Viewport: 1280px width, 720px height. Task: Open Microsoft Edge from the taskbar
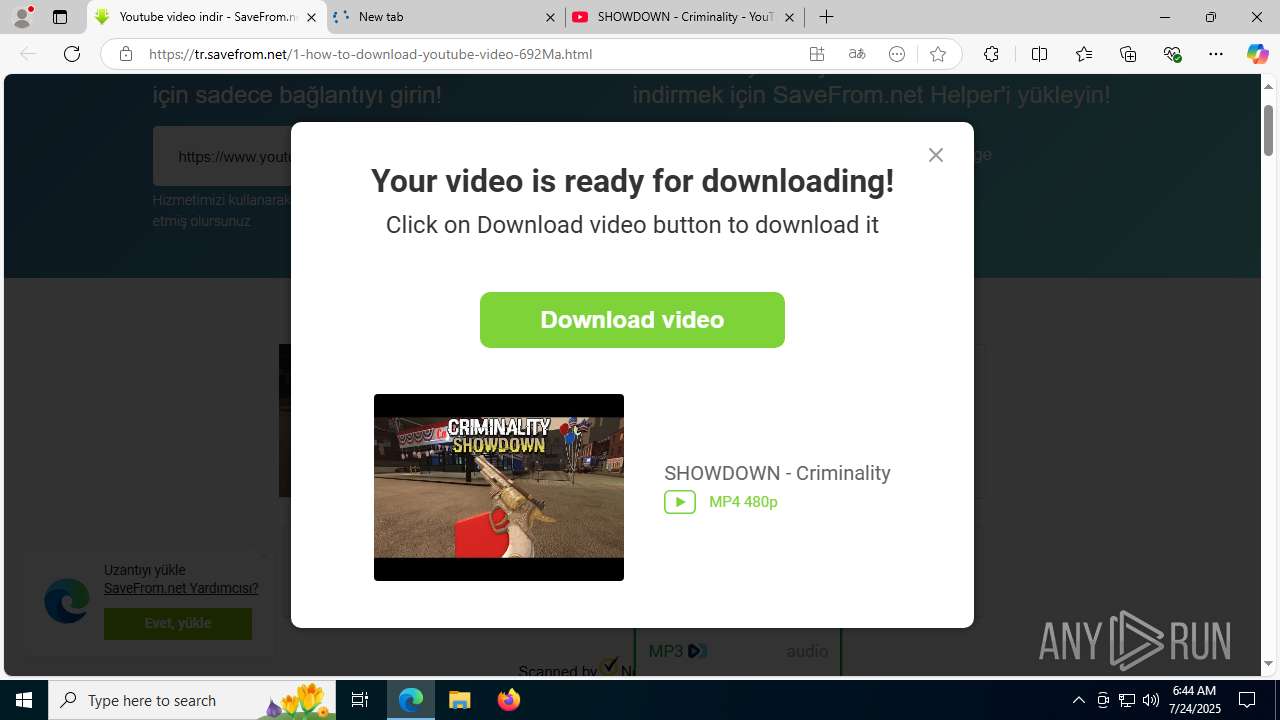click(x=411, y=700)
